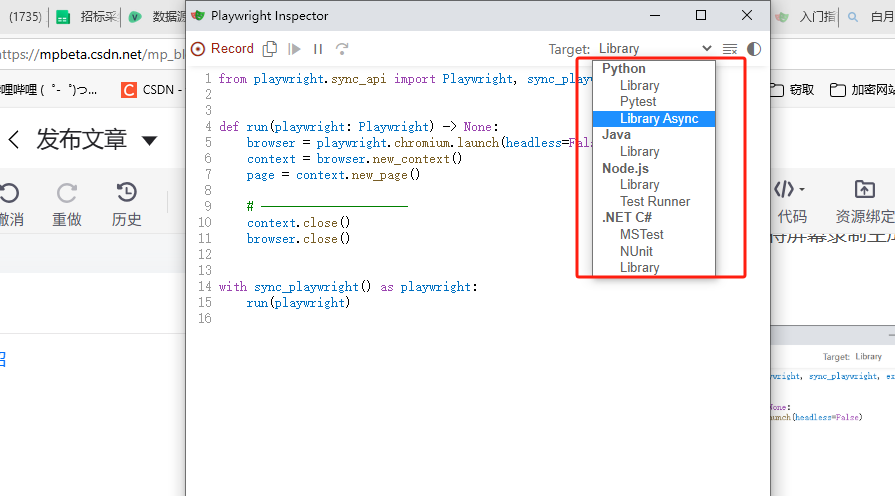This screenshot has height=496, width=895.
Task: Switch to the (1735) browser tab
Action: pos(25,17)
